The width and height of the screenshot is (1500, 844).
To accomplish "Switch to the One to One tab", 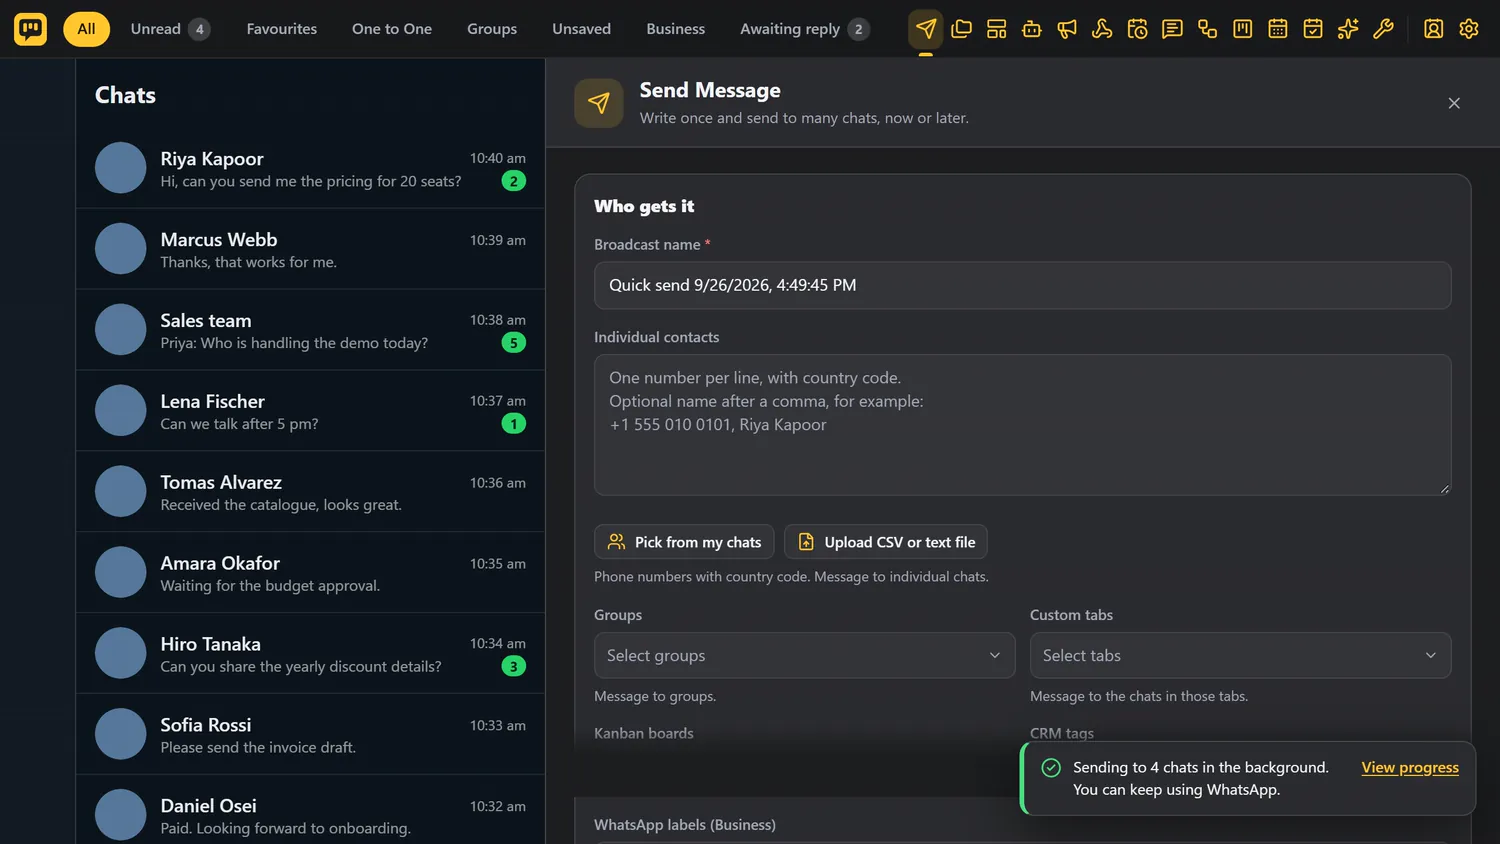I will tap(392, 29).
